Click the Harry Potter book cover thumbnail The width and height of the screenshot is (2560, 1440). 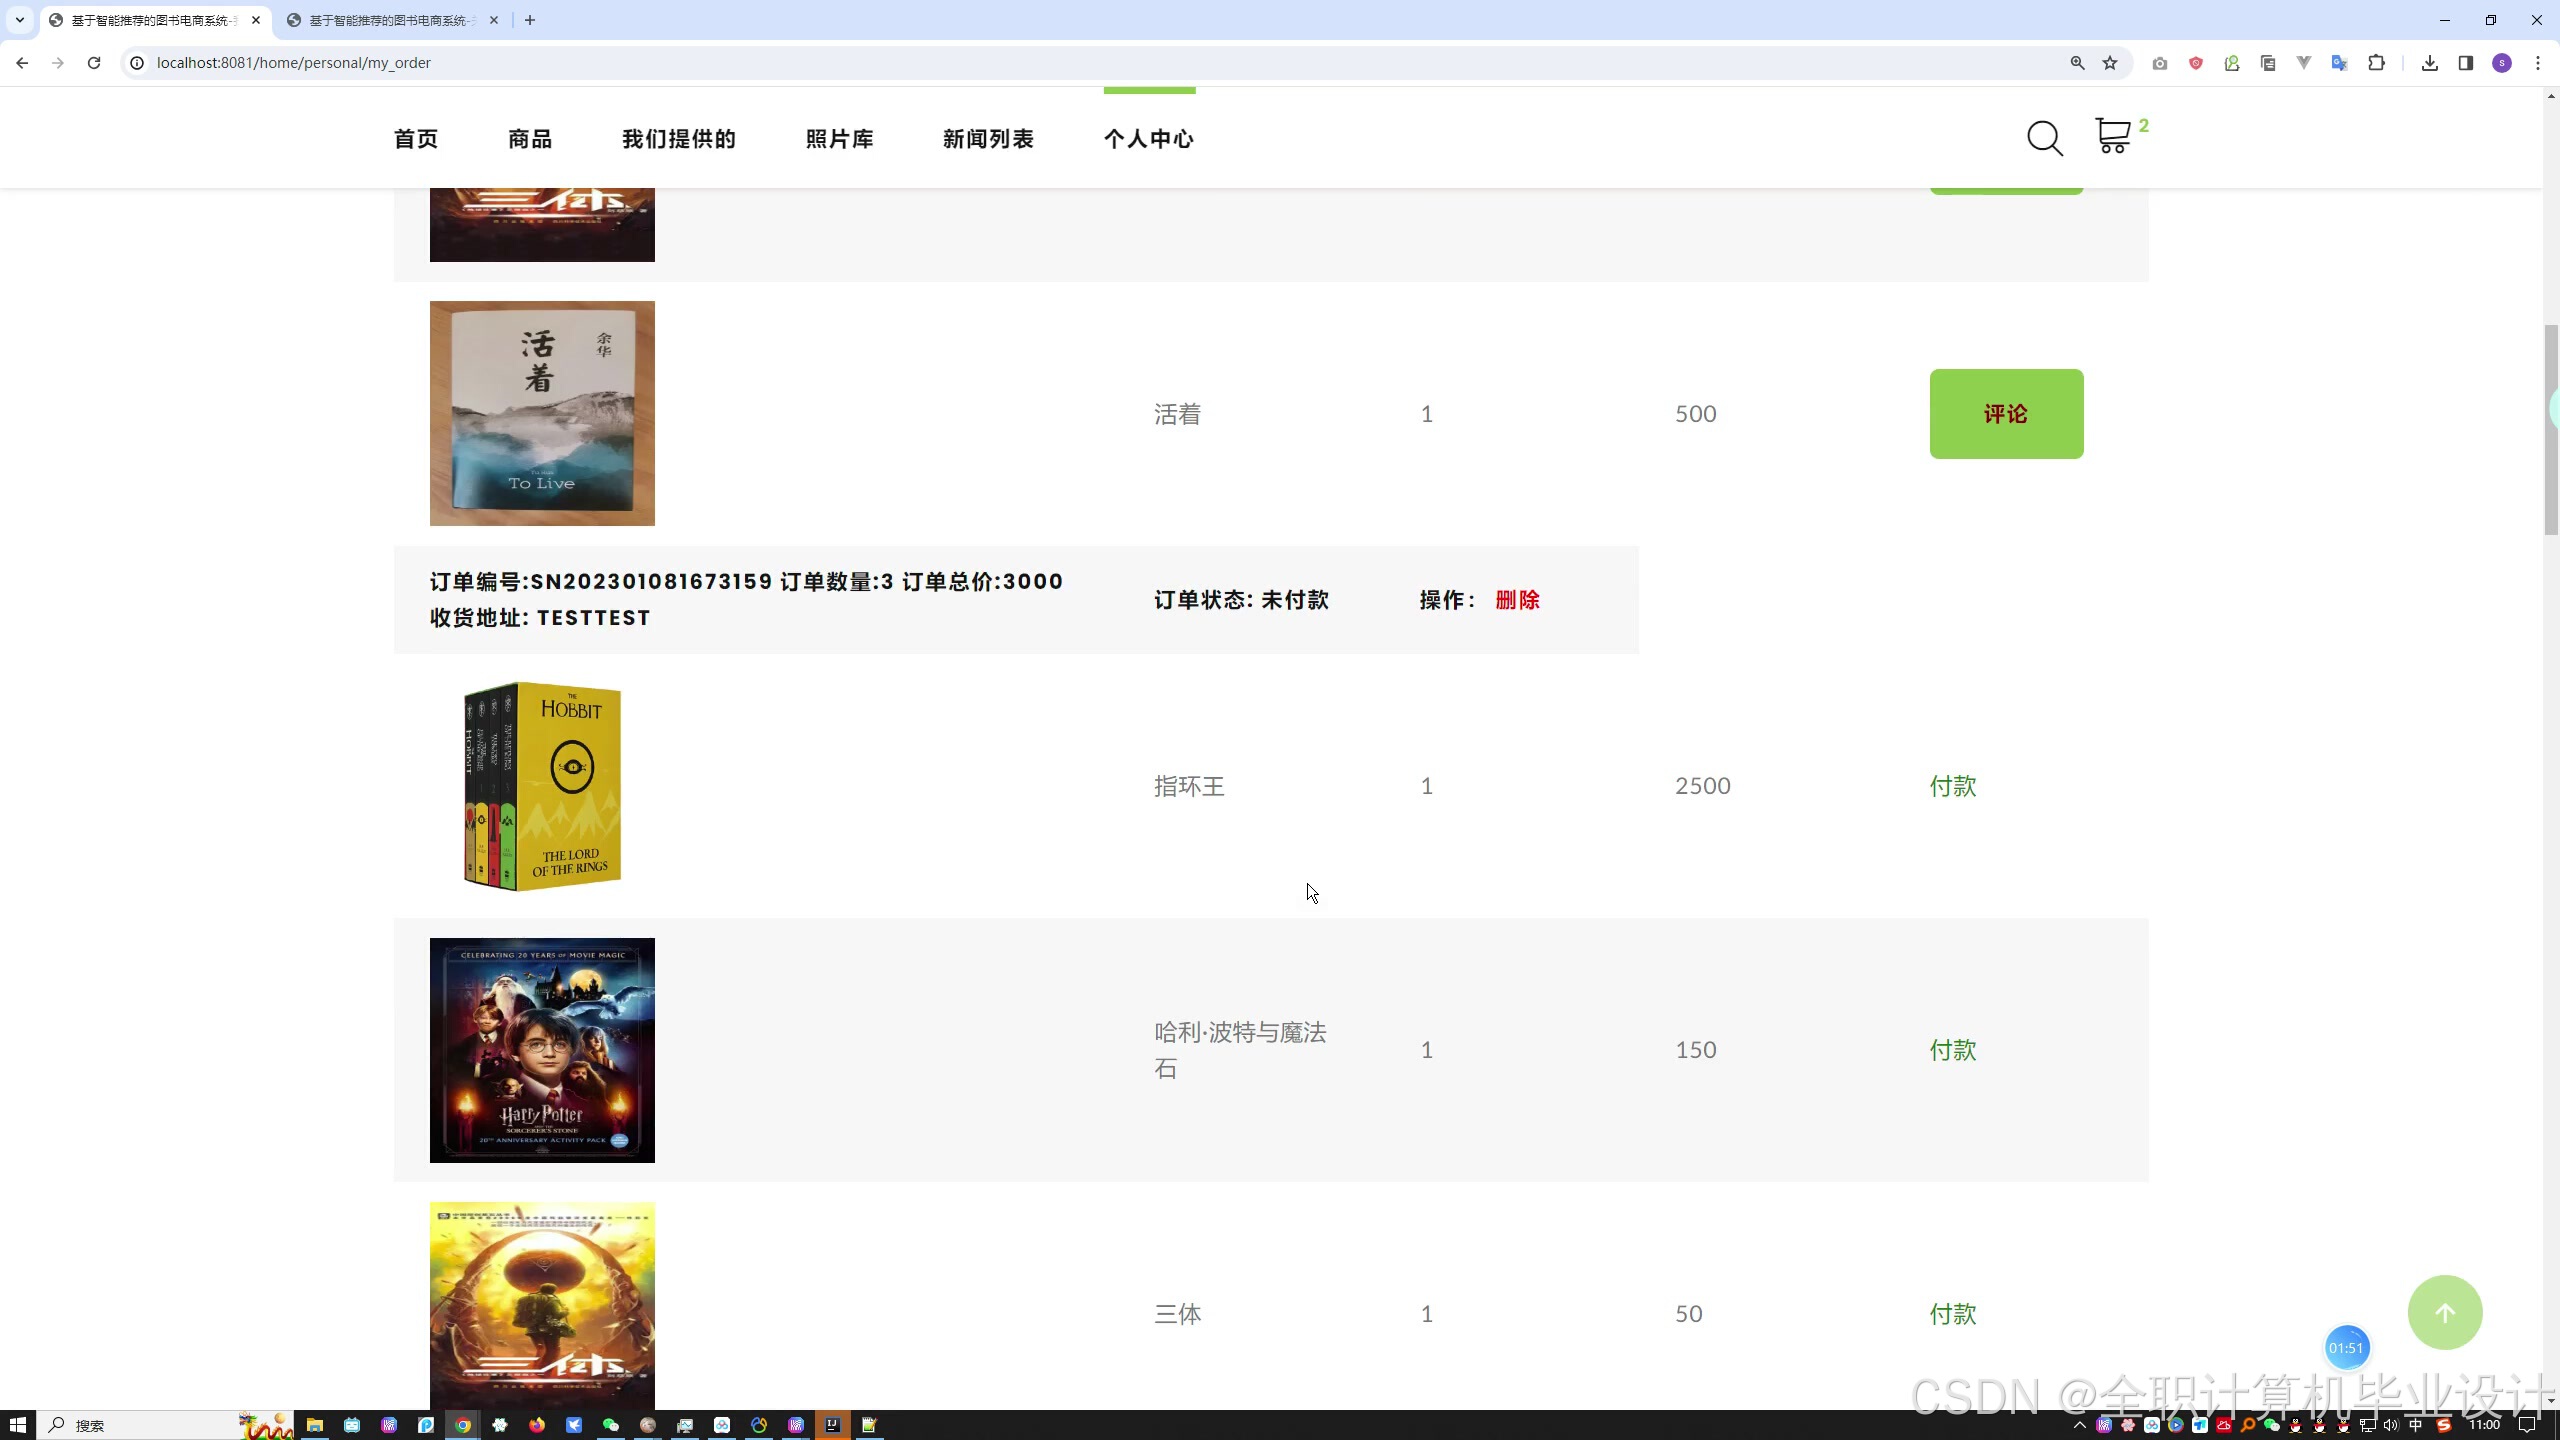542,1050
